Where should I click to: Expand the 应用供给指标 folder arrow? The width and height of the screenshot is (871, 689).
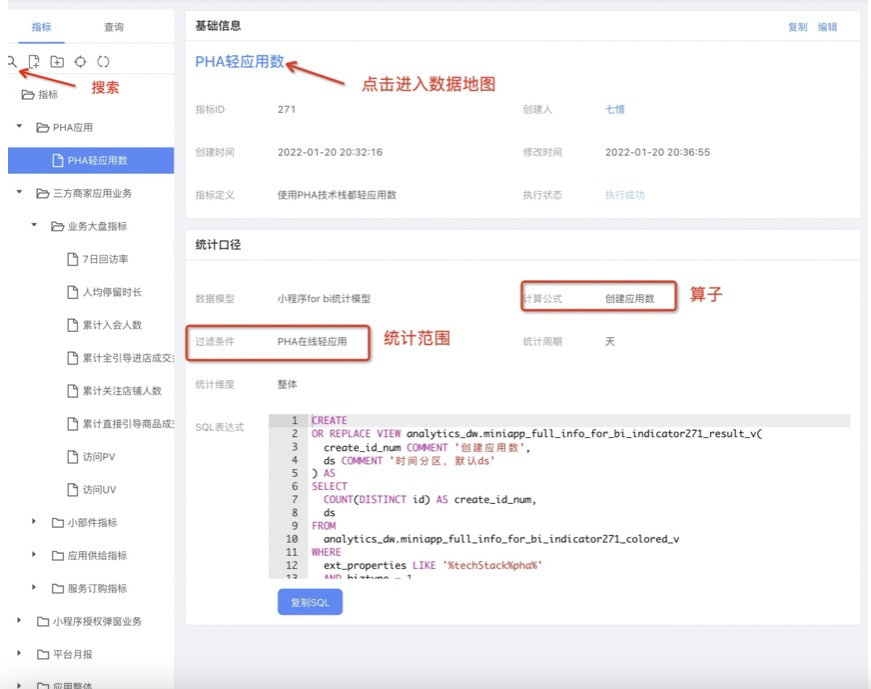click(34, 555)
